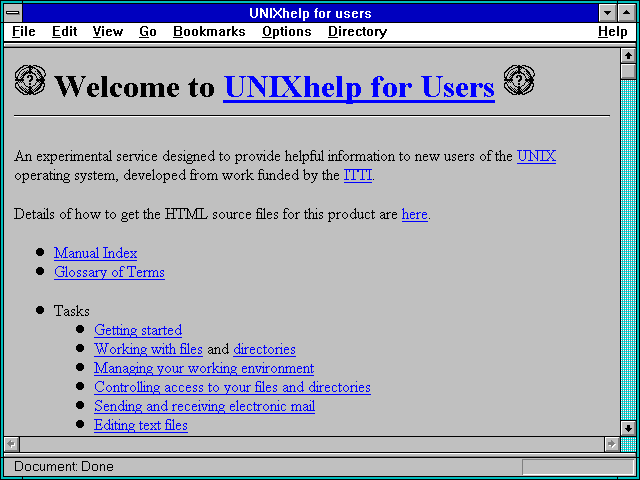Open the File menu
The height and width of the screenshot is (480, 640).
coord(24,32)
